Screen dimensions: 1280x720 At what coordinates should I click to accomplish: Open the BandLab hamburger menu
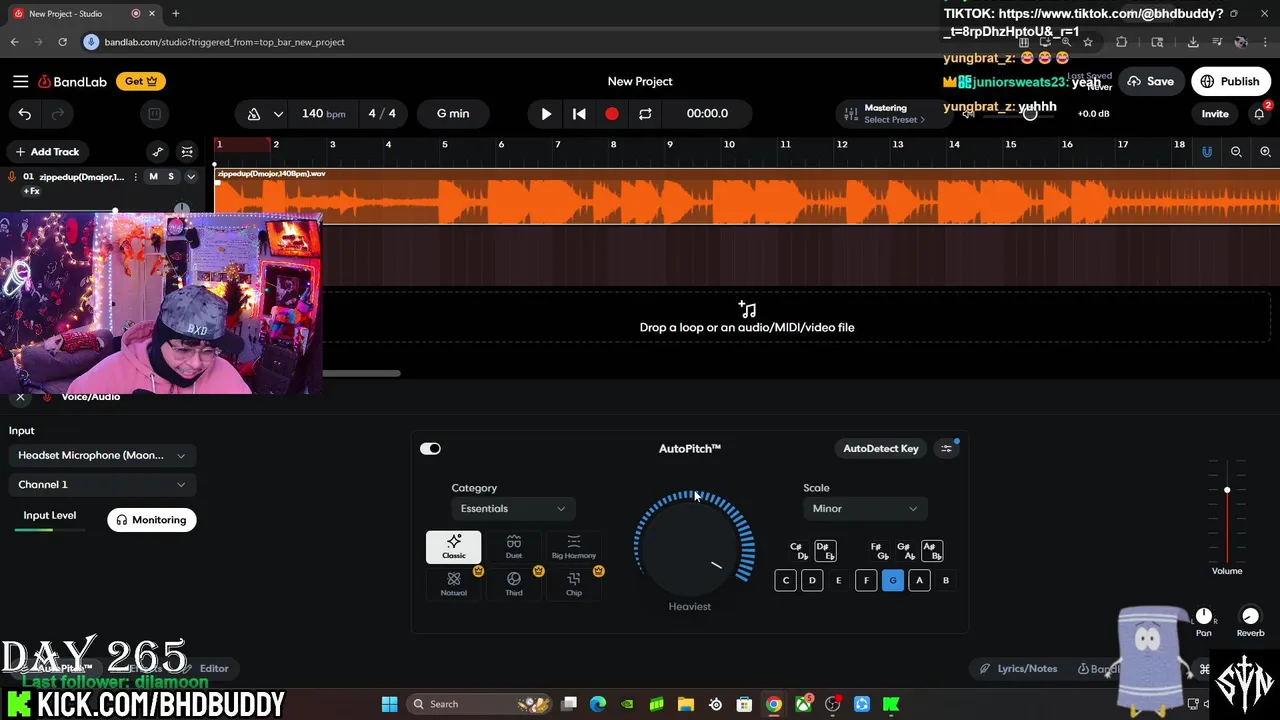[x=20, y=81]
